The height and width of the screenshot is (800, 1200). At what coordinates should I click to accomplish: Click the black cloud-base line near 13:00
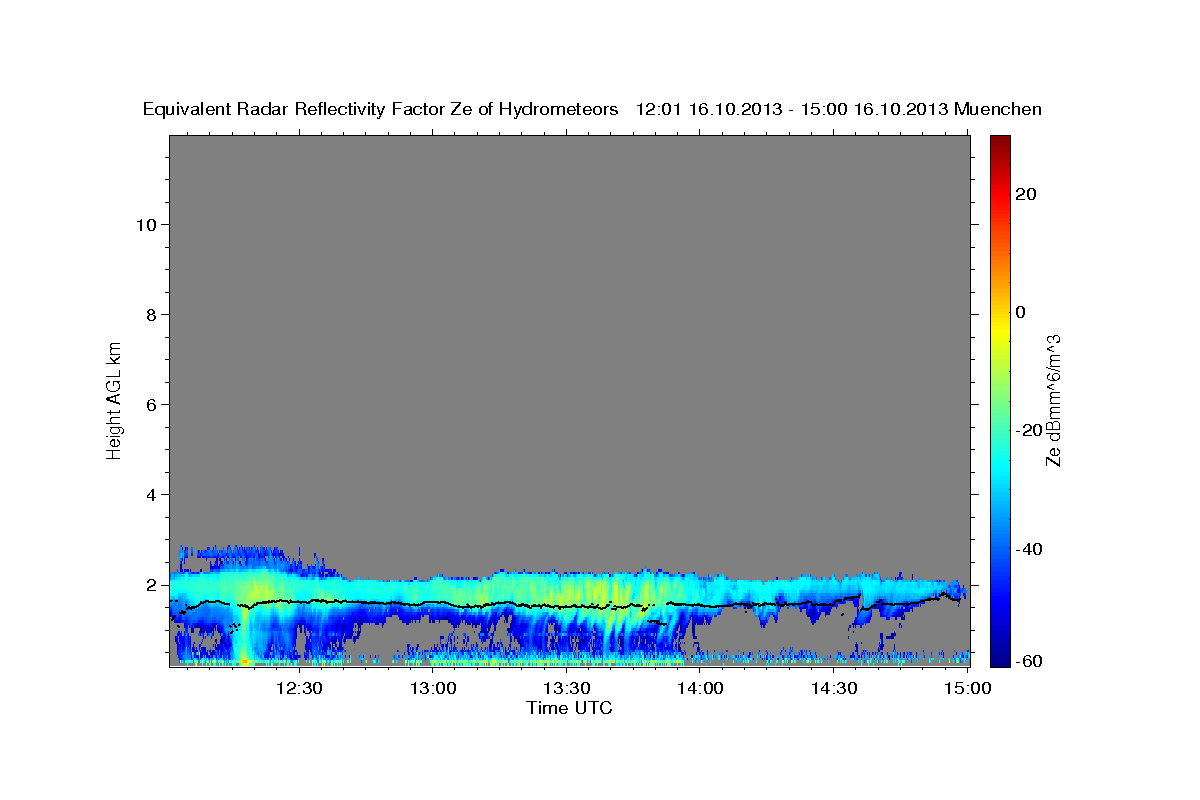433,604
